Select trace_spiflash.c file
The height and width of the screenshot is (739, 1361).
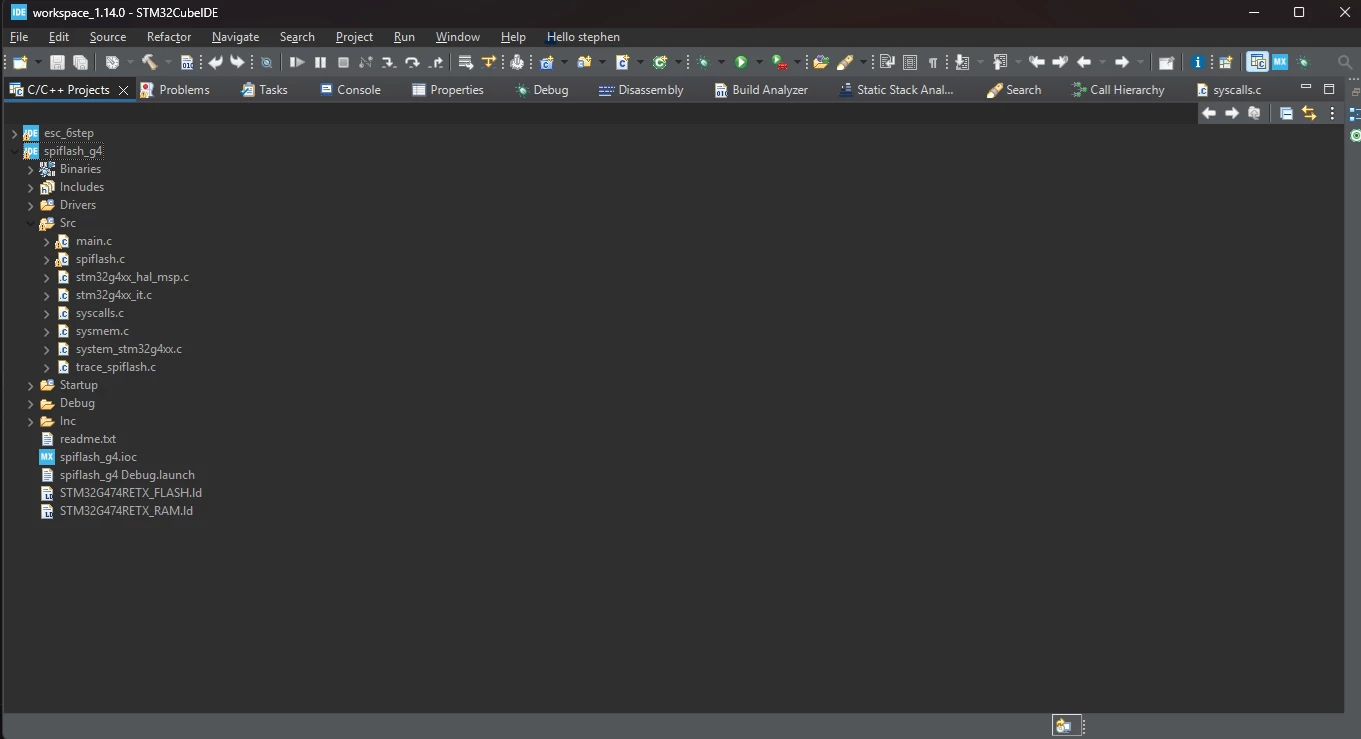(116, 367)
